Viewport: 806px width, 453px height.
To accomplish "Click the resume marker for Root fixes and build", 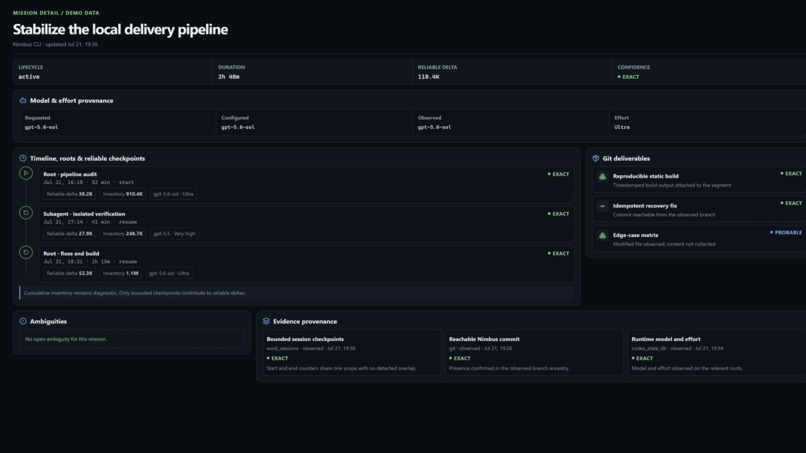I will tap(26, 252).
